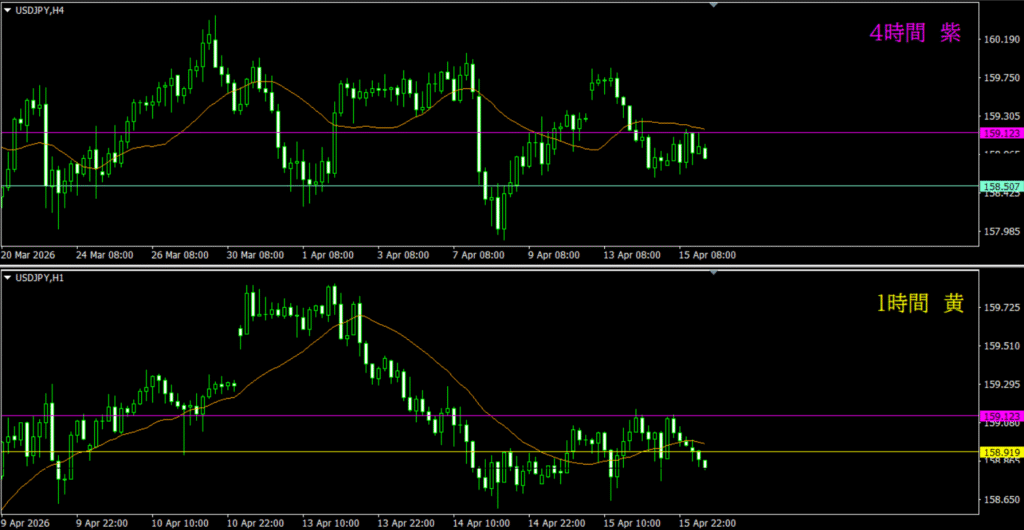Click the 159.725 price scale on H1 chart

[1001, 308]
